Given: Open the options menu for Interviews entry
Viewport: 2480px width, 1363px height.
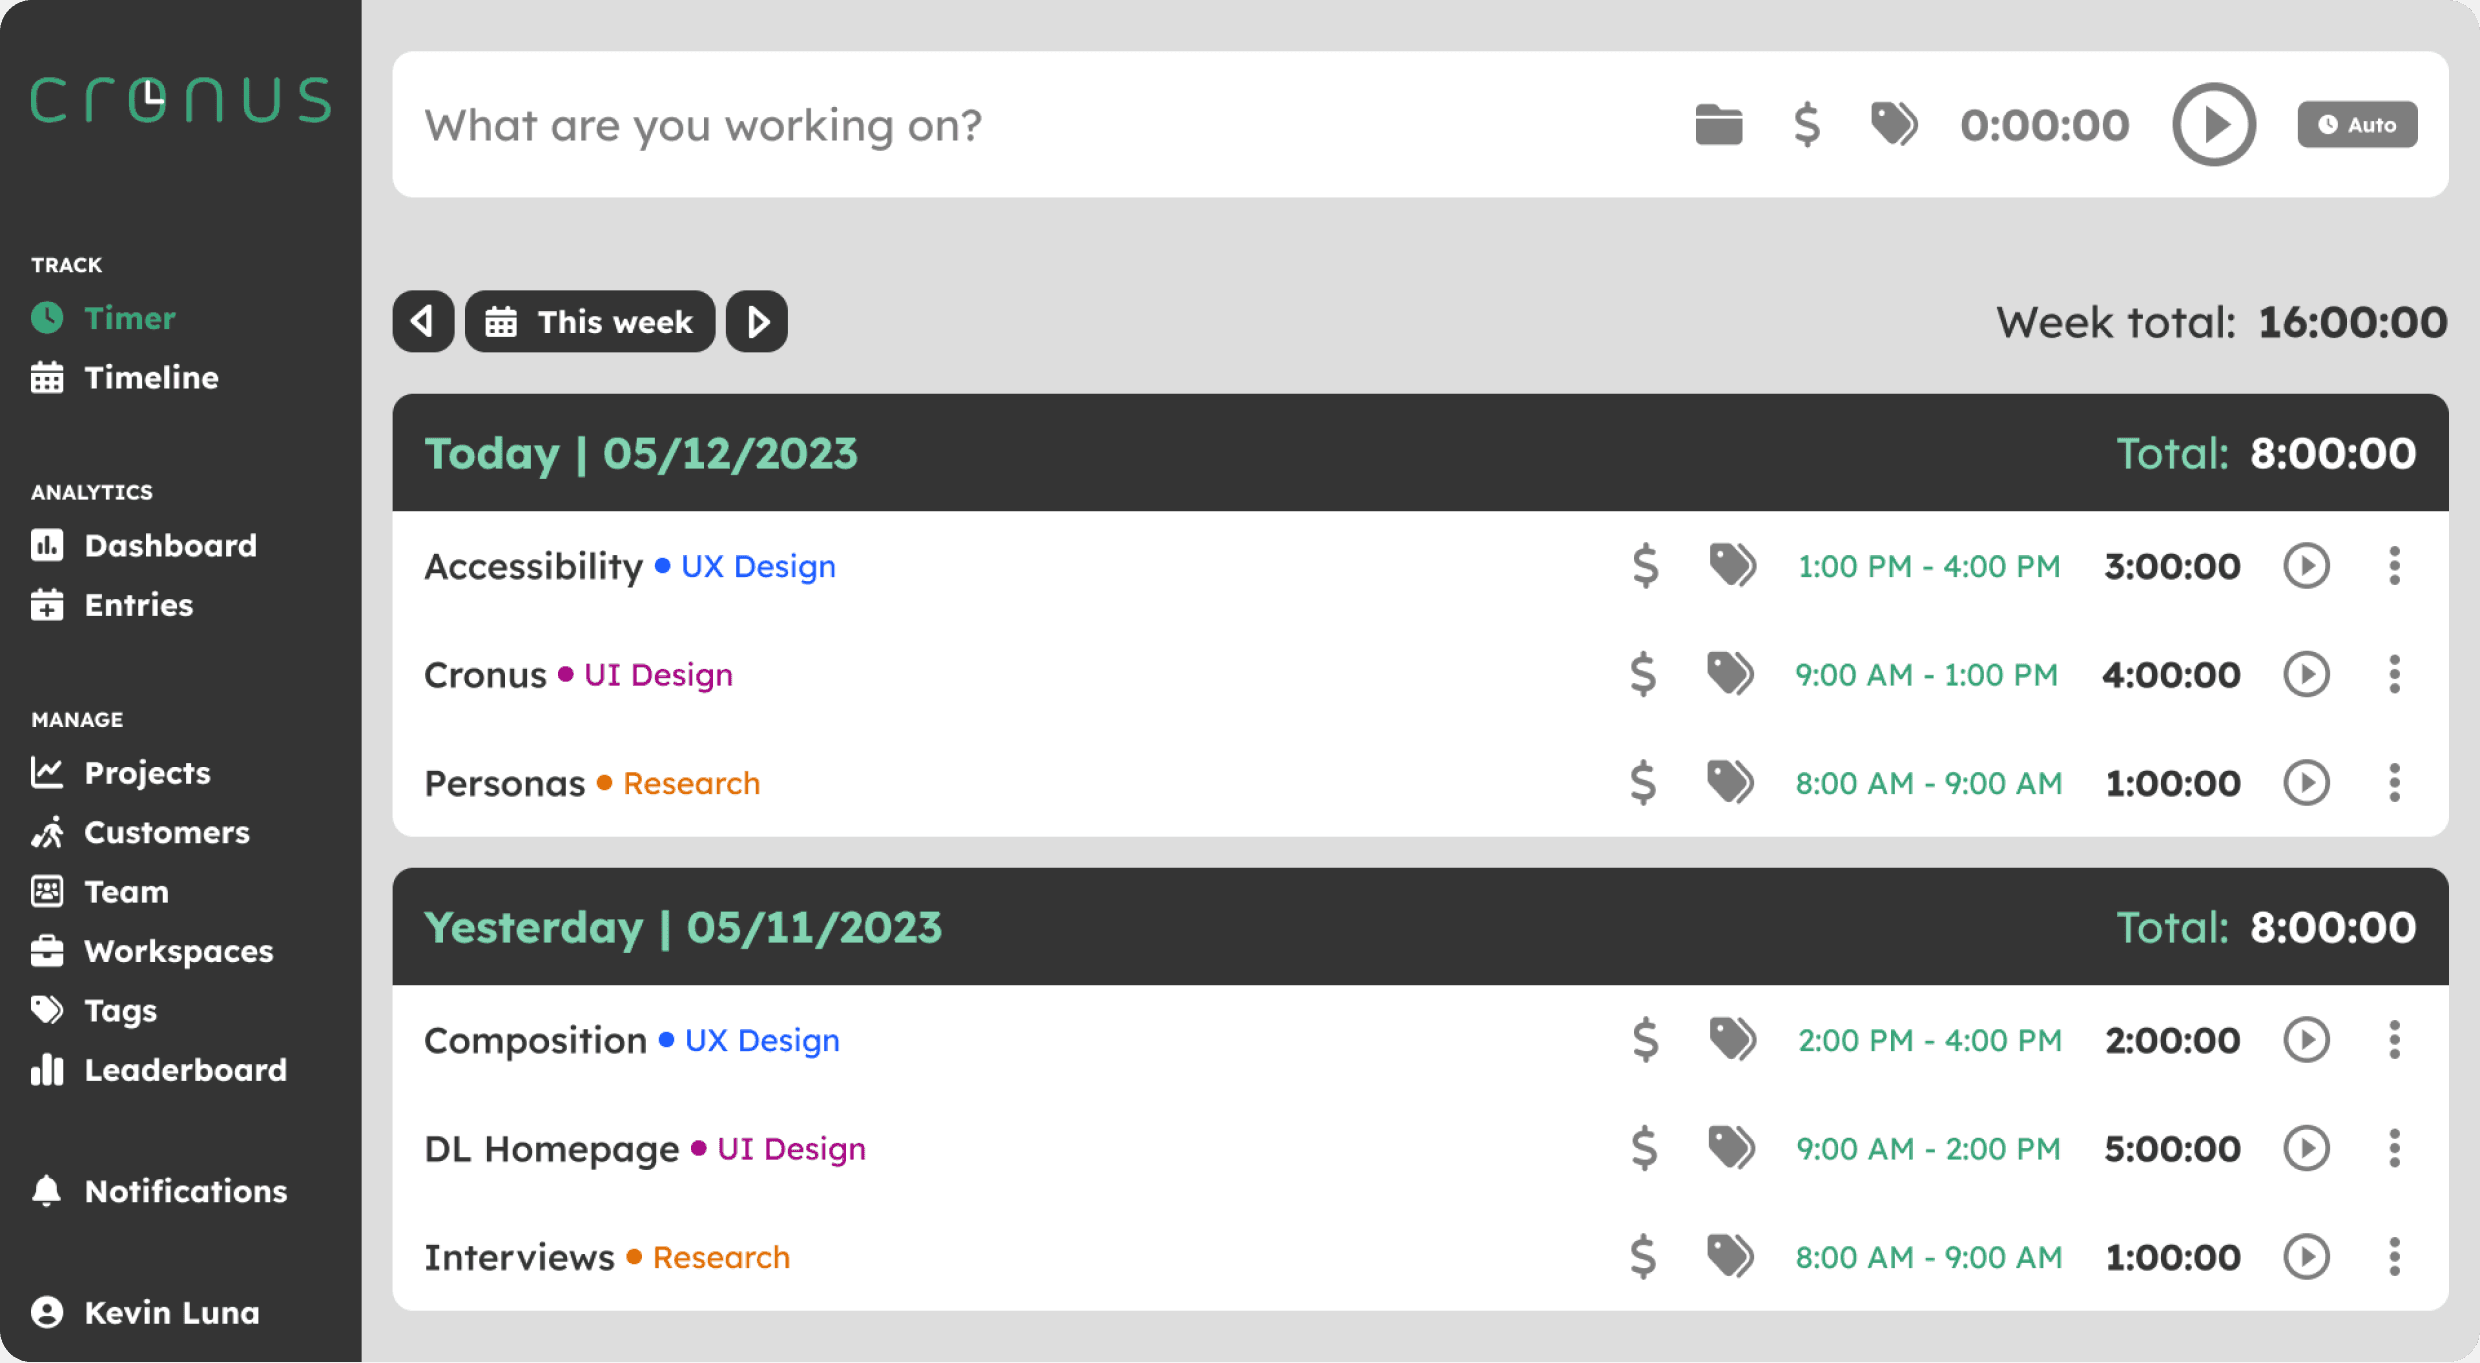Looking at the screenshot, I should 2394,1257.
